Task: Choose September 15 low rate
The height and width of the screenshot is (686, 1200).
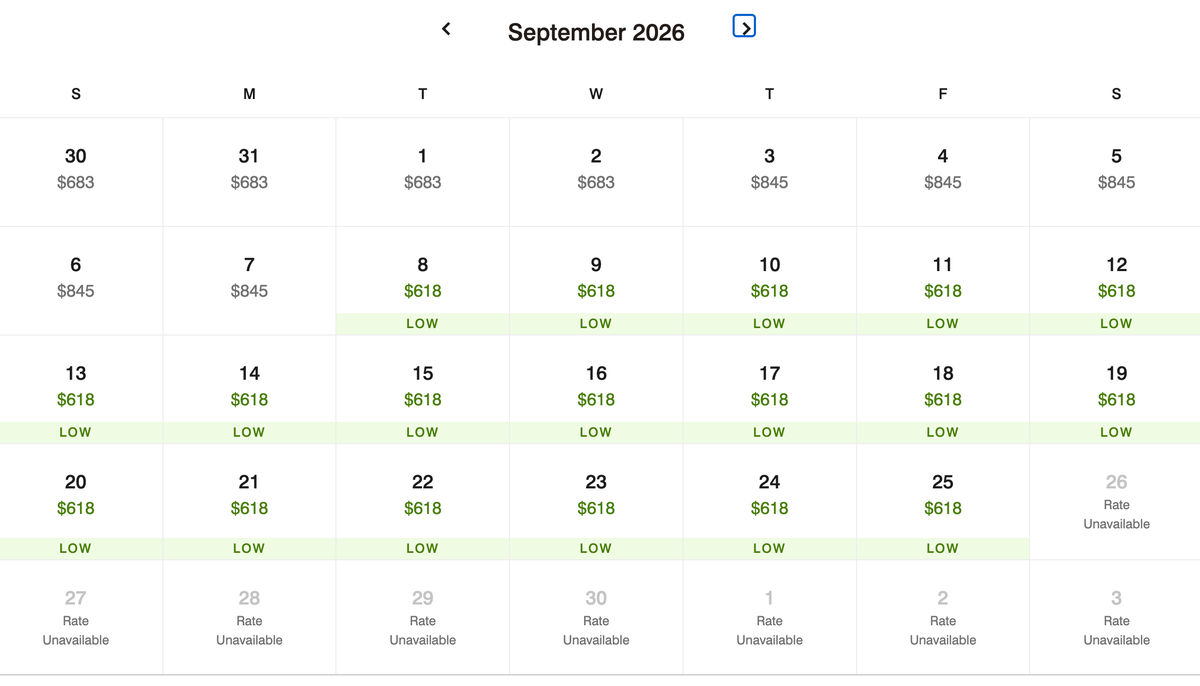Action: pyautogui.click(x=422, y=387)
